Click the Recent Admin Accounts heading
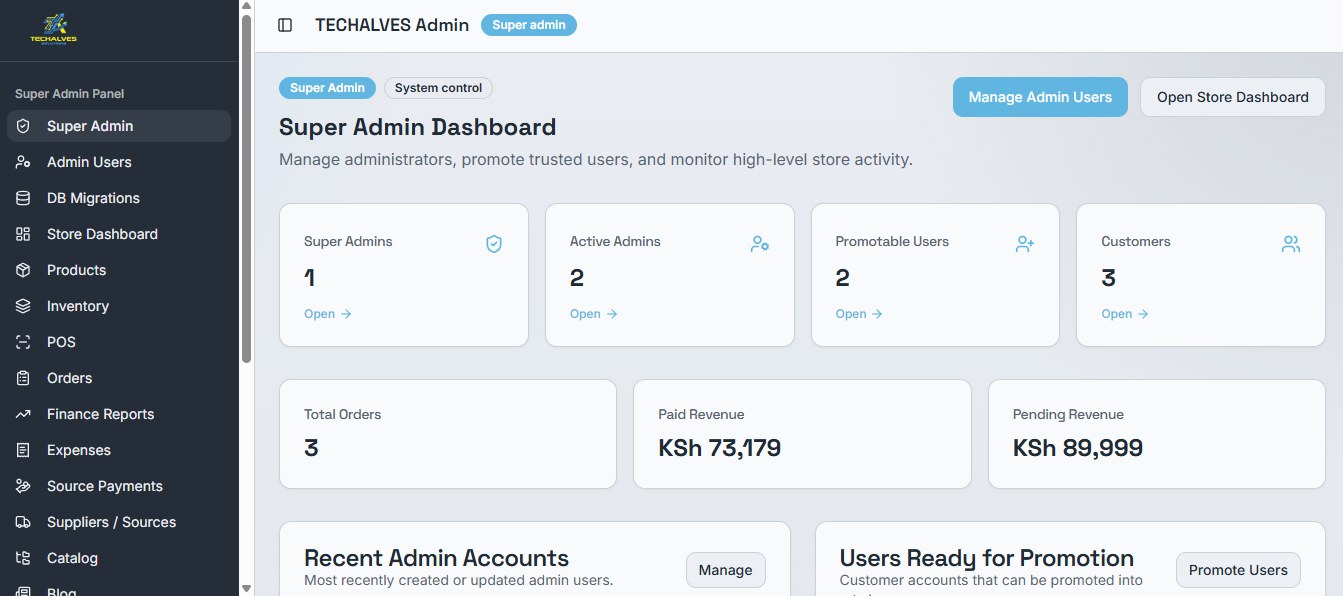 tap(436, 558)
